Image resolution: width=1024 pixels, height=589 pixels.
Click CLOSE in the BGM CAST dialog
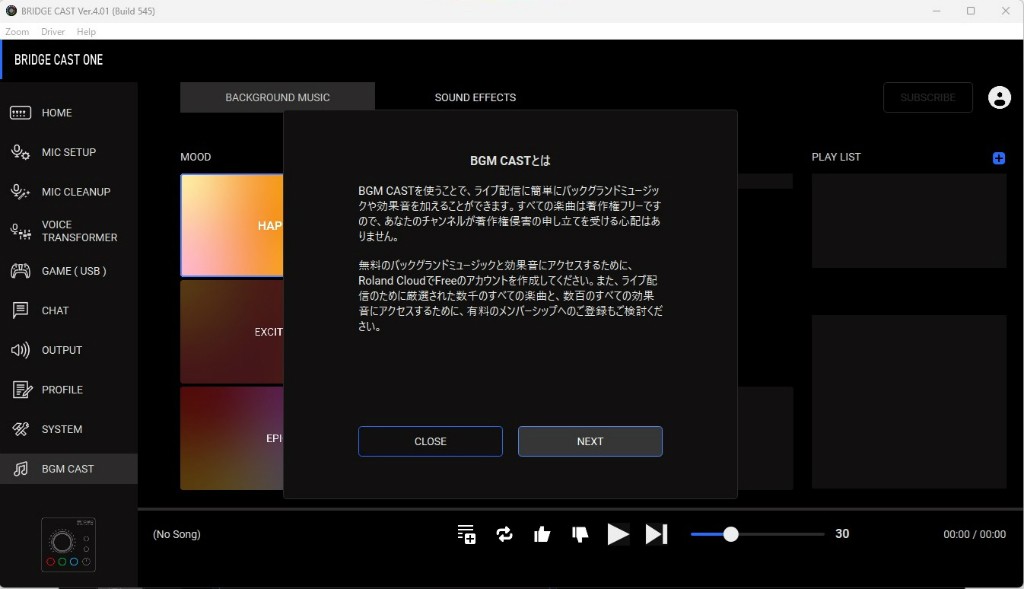tap(430, 441)
